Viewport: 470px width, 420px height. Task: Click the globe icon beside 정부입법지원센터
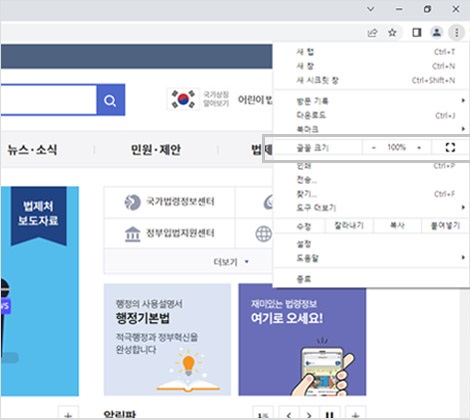click(x=264, y=234)
